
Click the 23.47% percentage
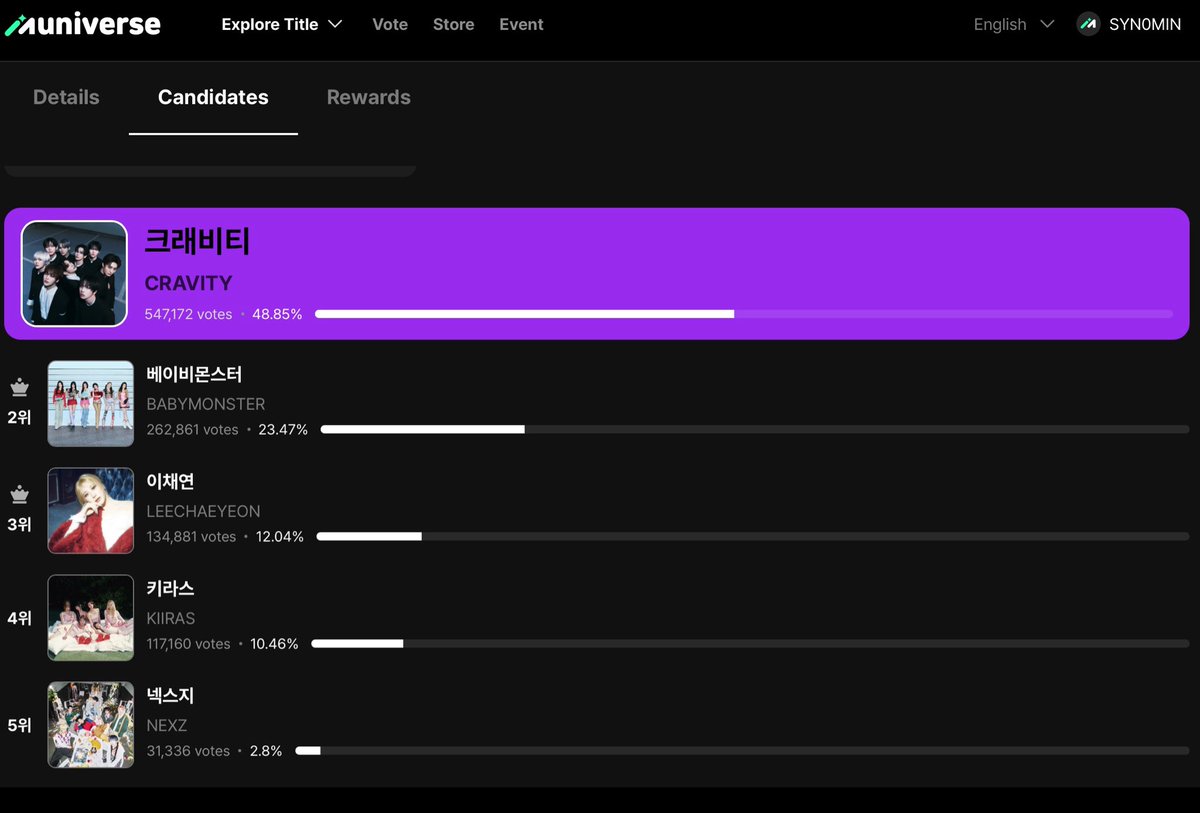point(283,429)
